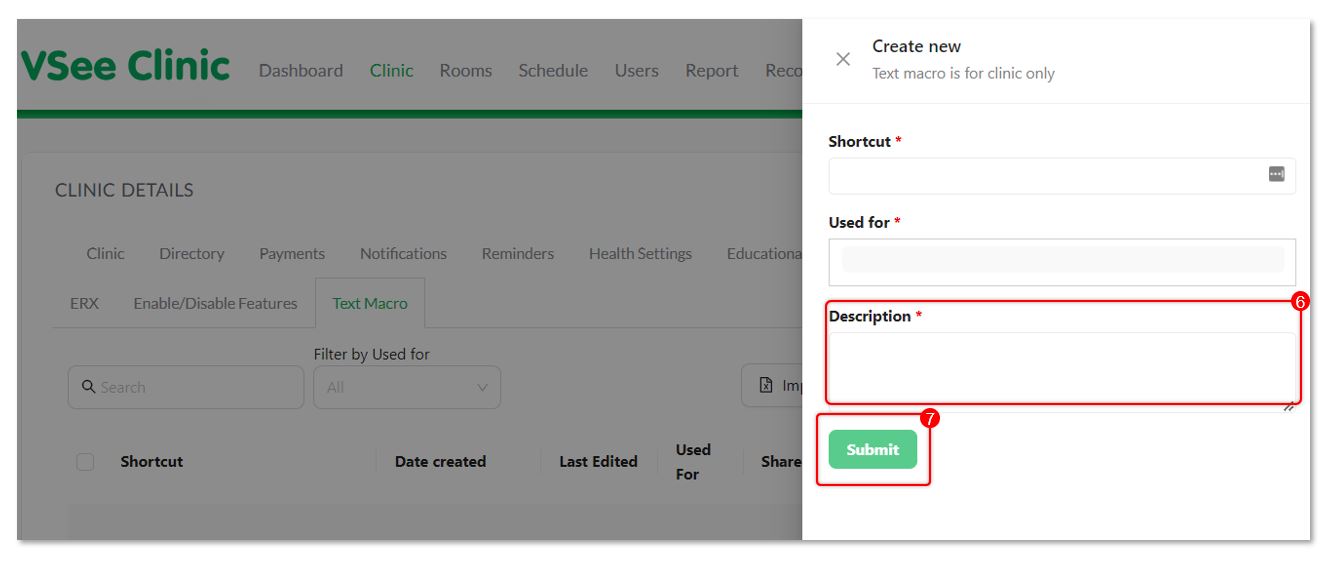Screen dimensions: 1333x573
Task: Go to Rooms page
Action: click(466, 71)
